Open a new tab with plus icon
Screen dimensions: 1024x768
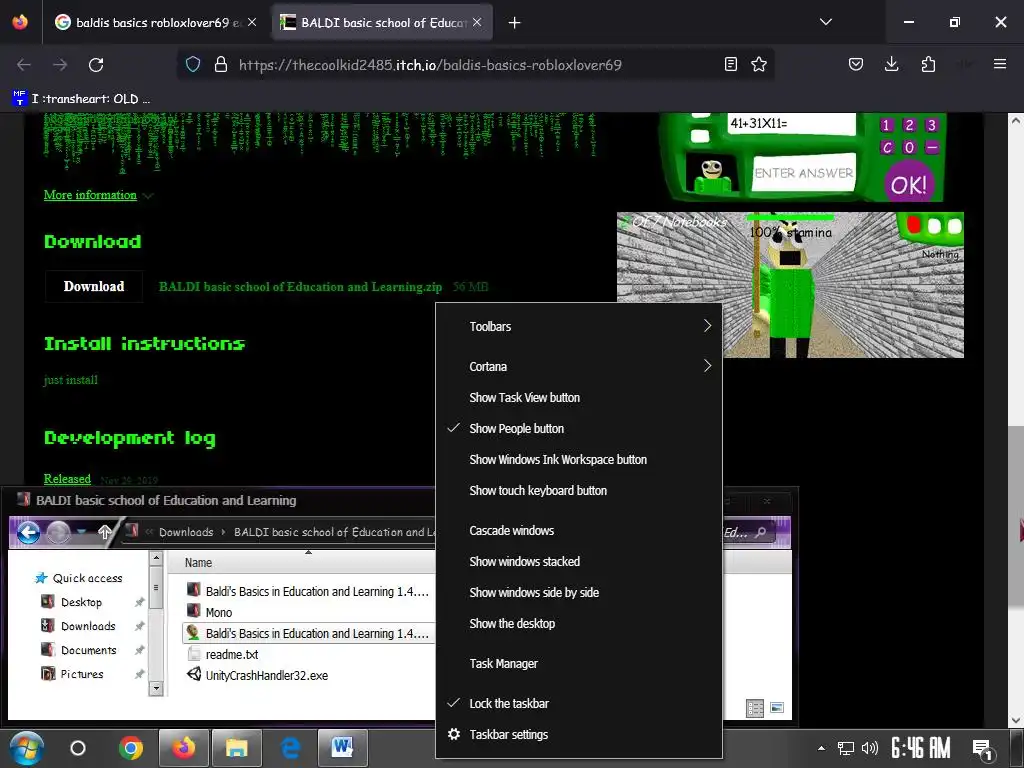(x=515, y=23)
